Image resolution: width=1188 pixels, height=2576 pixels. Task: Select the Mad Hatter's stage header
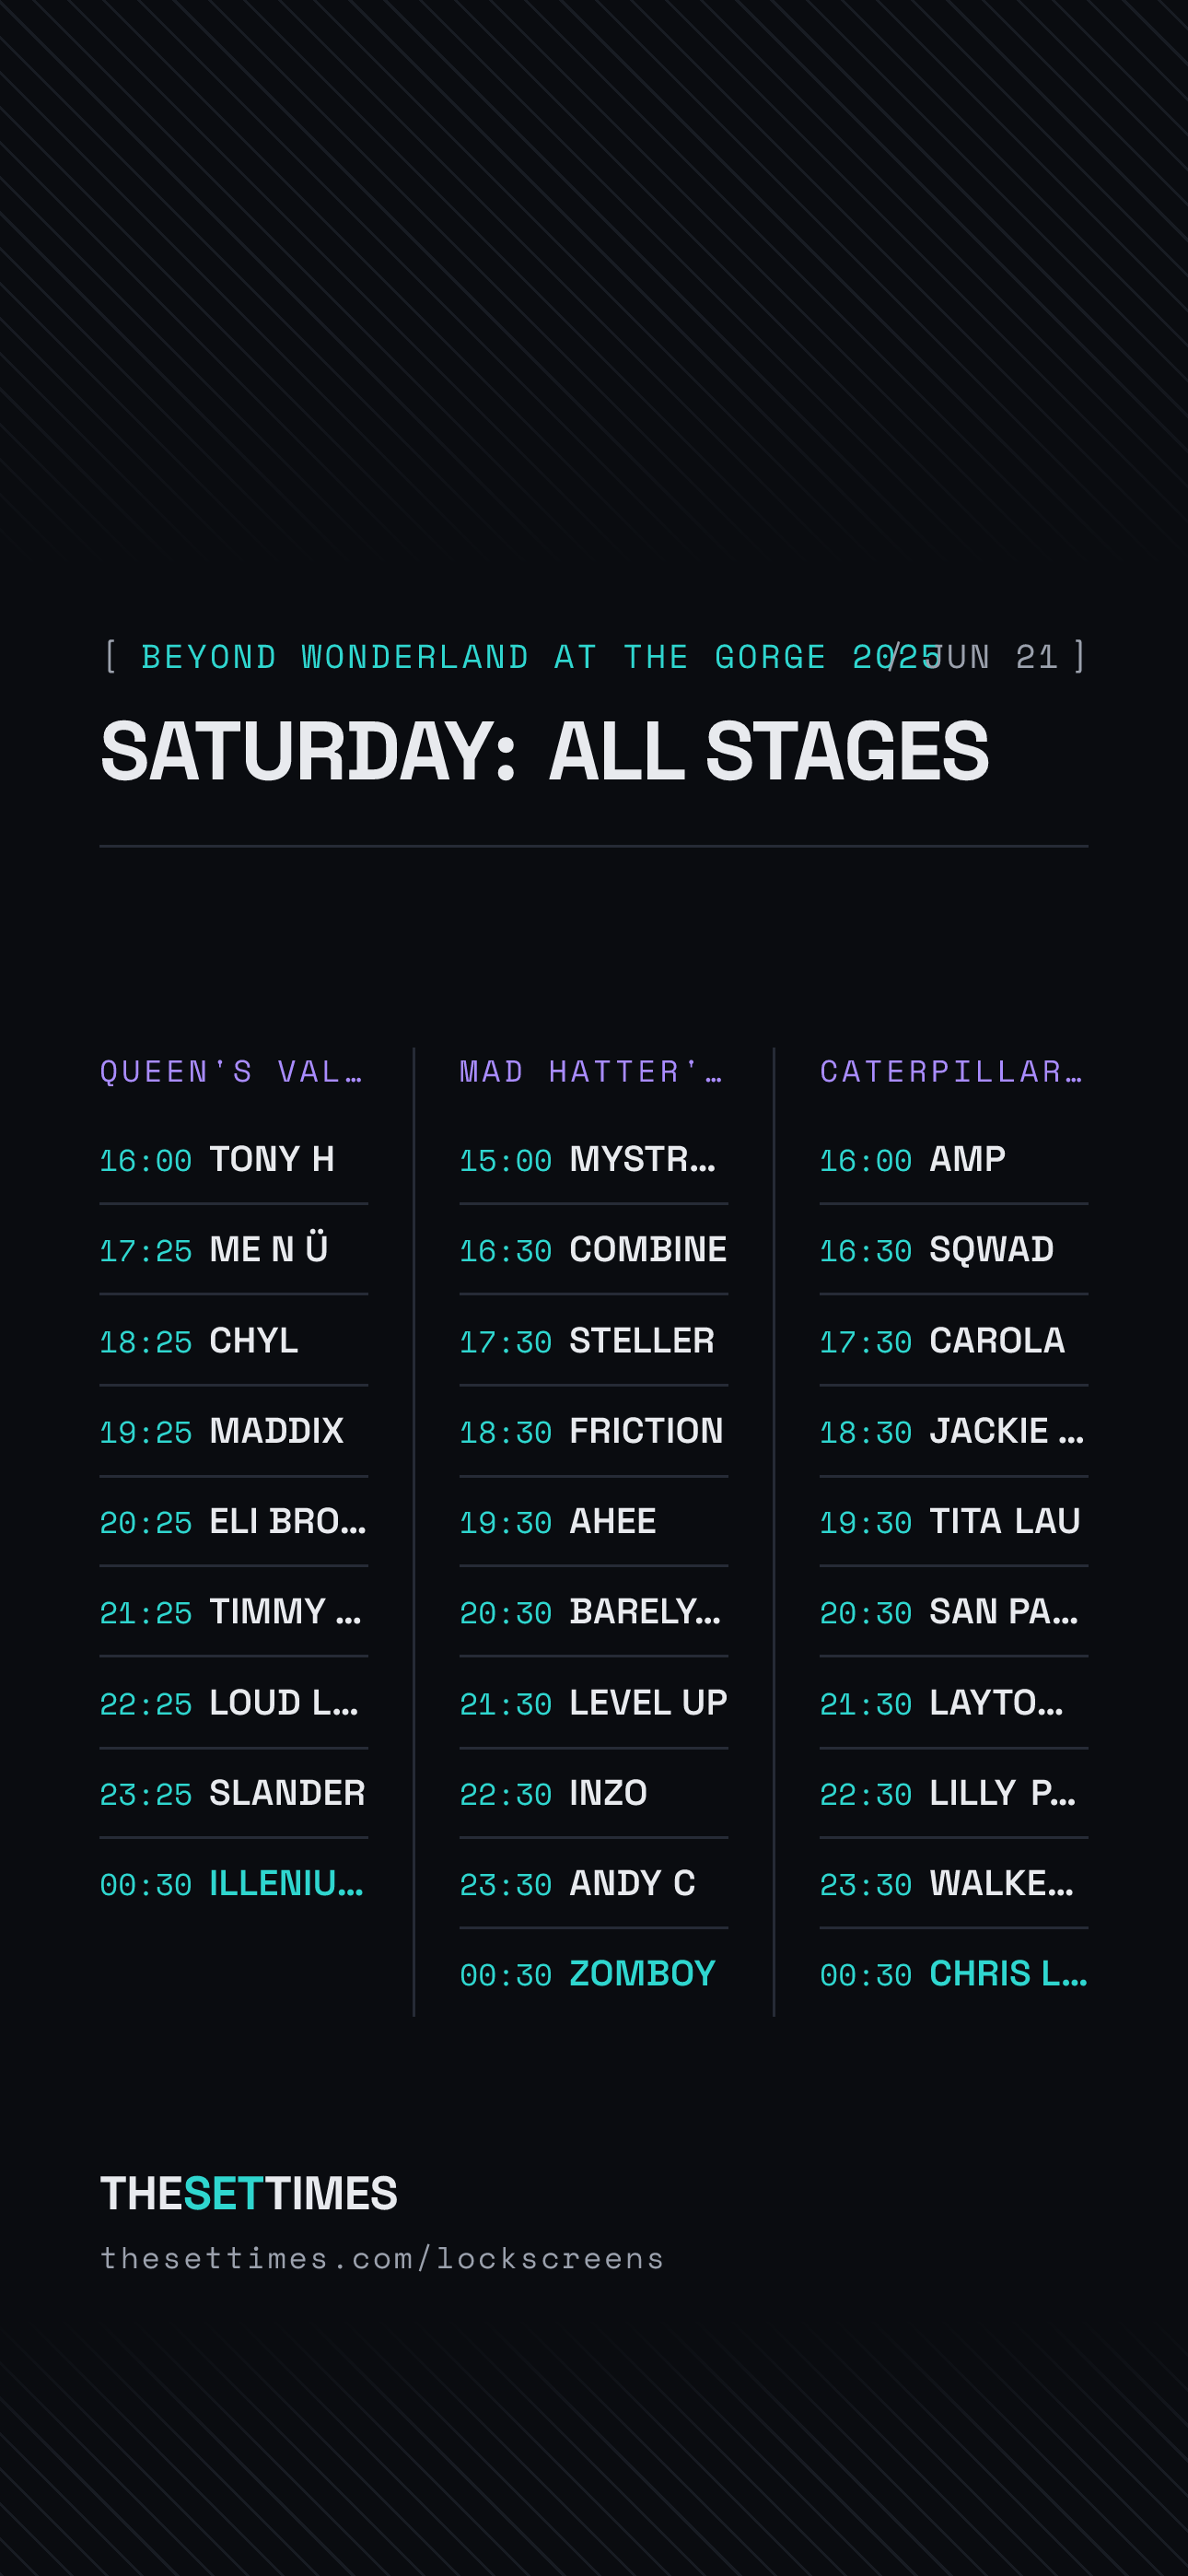(591, 1071)
